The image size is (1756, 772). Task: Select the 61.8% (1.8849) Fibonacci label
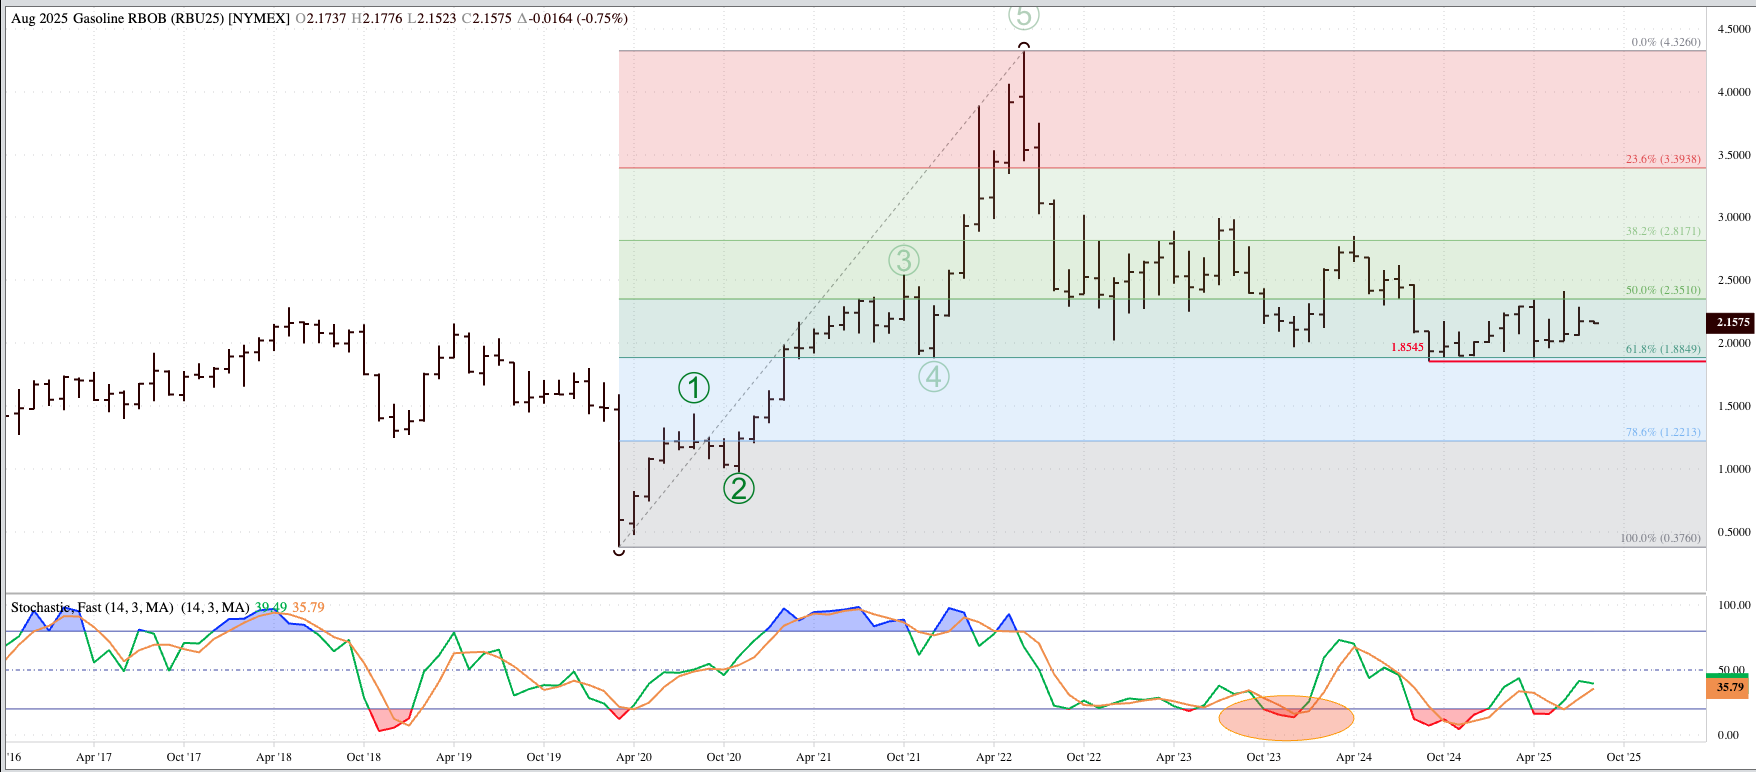(x=1662, y=350)
